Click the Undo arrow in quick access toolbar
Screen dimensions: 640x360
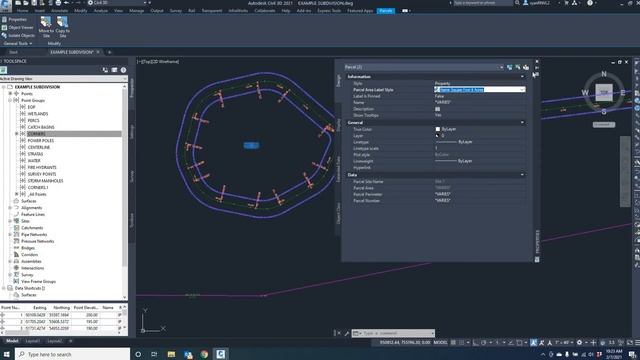point(66,3)
